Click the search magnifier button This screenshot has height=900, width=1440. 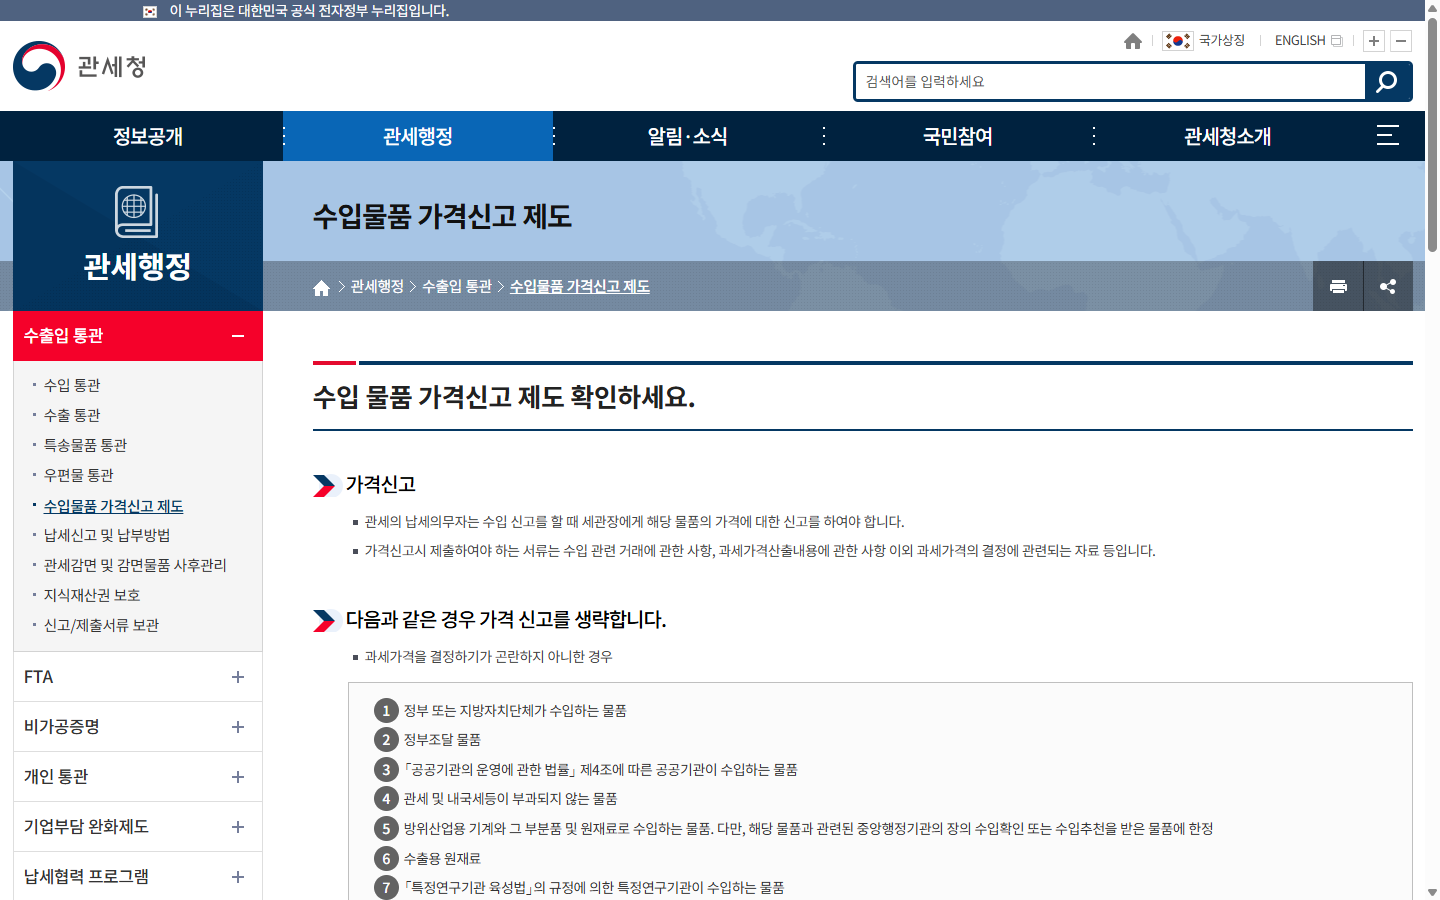coord(1387,82)
